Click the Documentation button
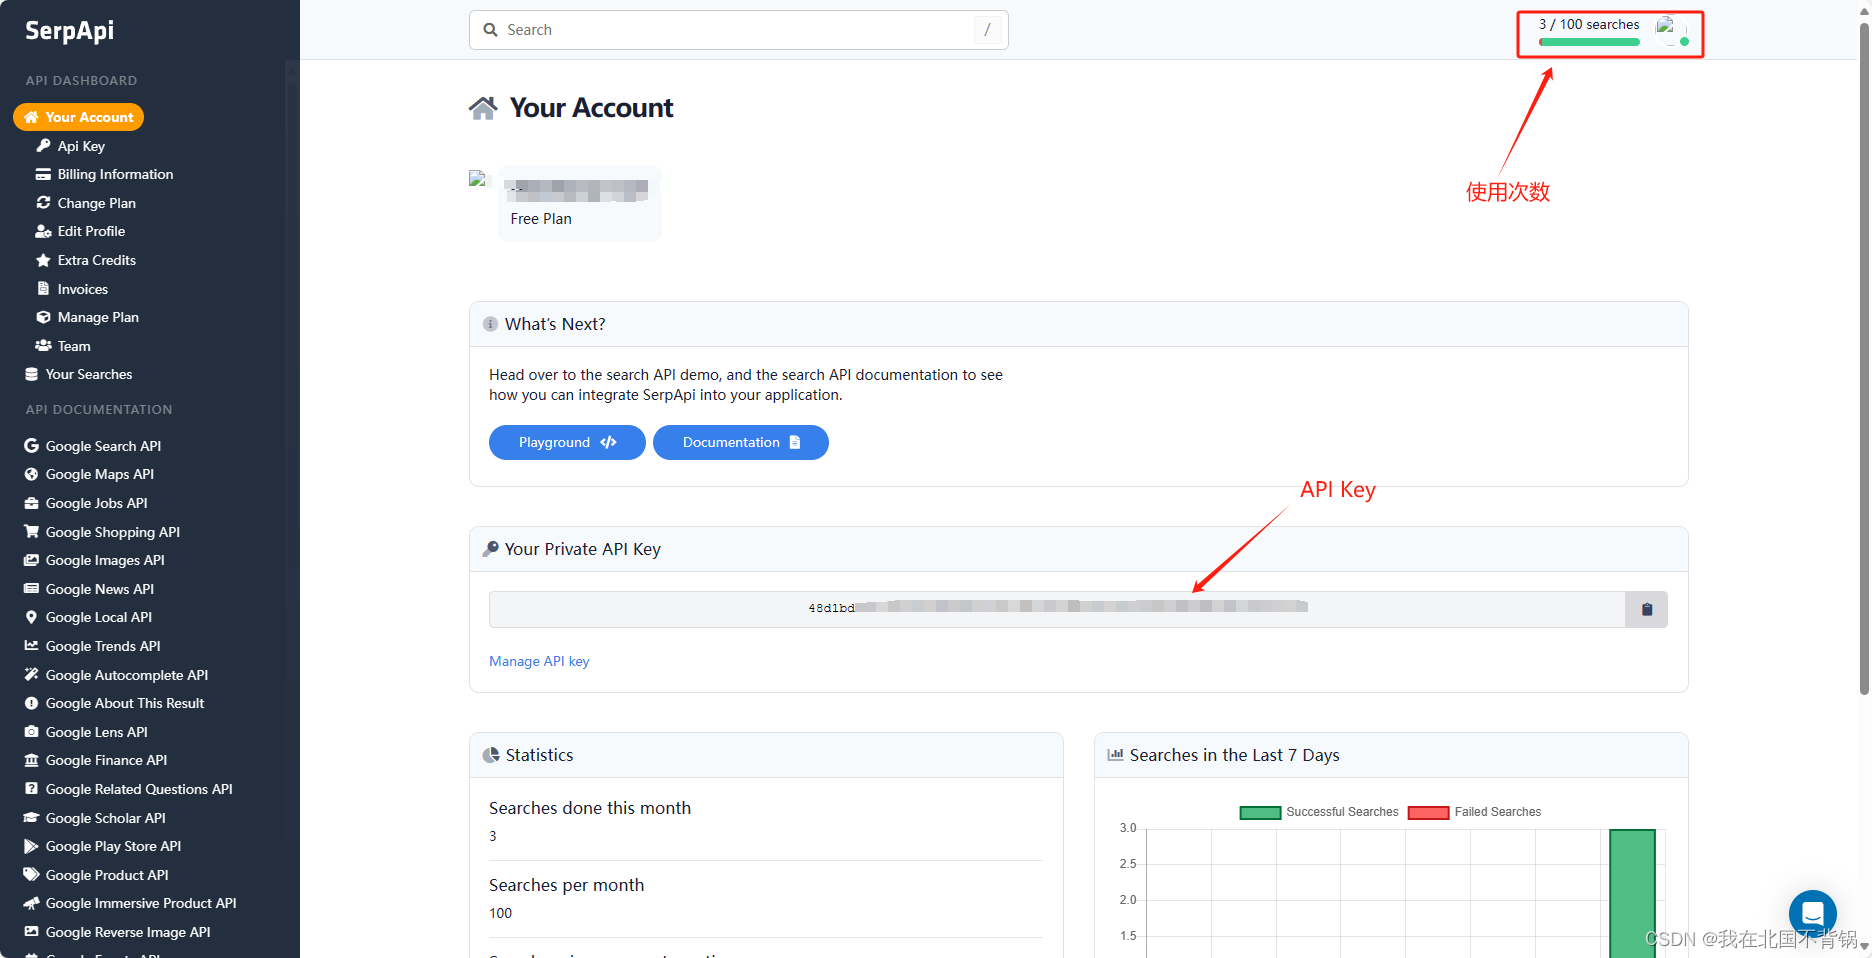Image resolution: width=1872 pixels, height=958 pixels. click(x=741, y=442)
